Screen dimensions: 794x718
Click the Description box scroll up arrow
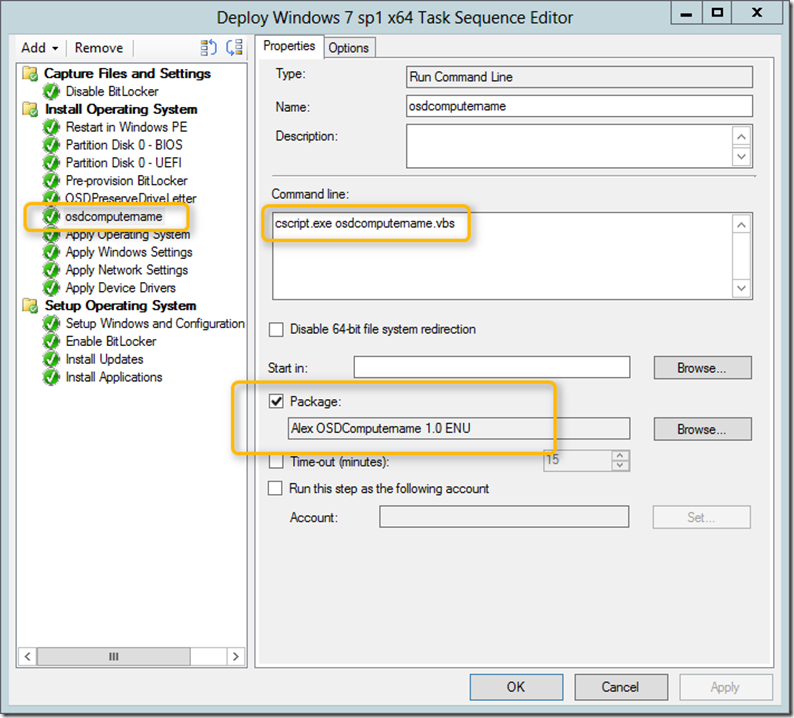pyautogui.click(x=741, y=137)
